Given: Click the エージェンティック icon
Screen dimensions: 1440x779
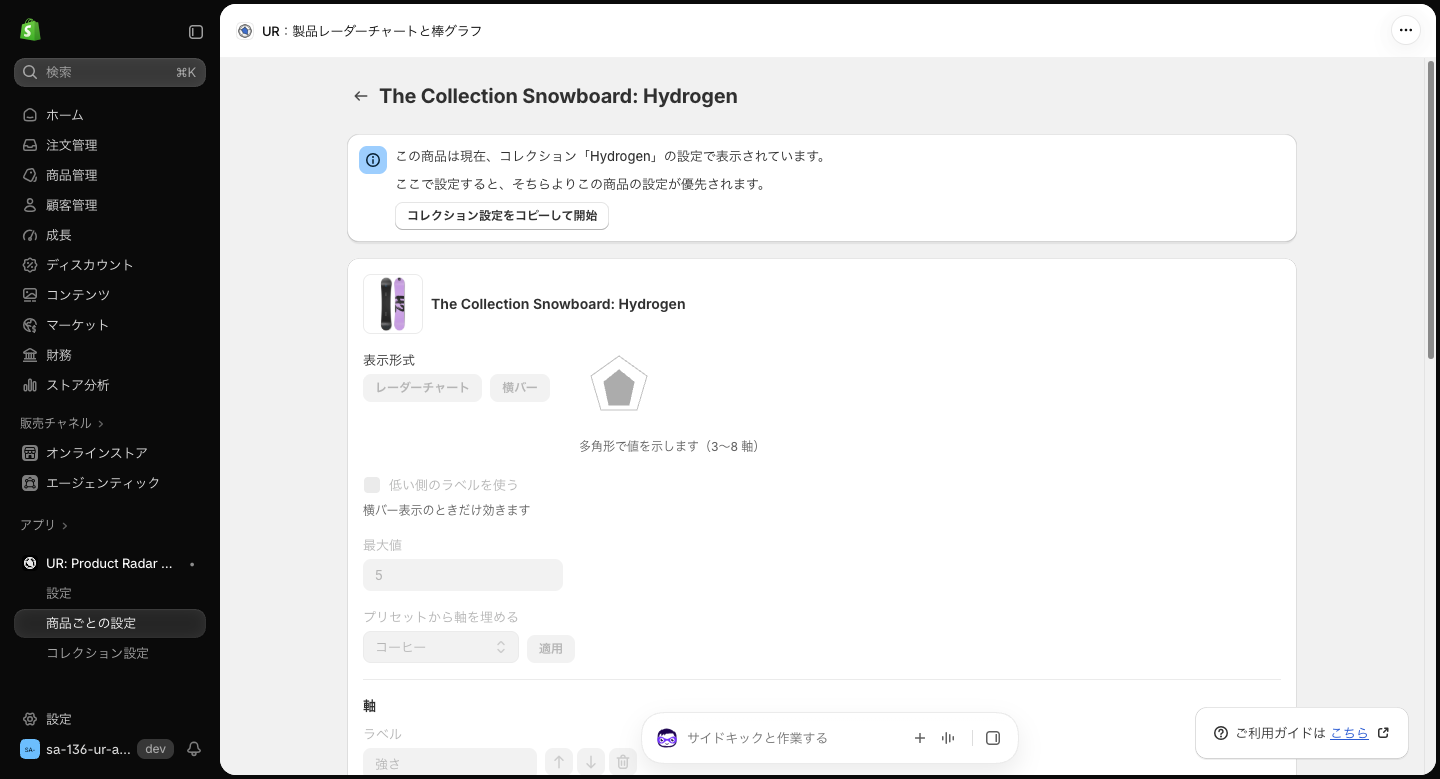Looking at the screenshot, I should point(30,483).
